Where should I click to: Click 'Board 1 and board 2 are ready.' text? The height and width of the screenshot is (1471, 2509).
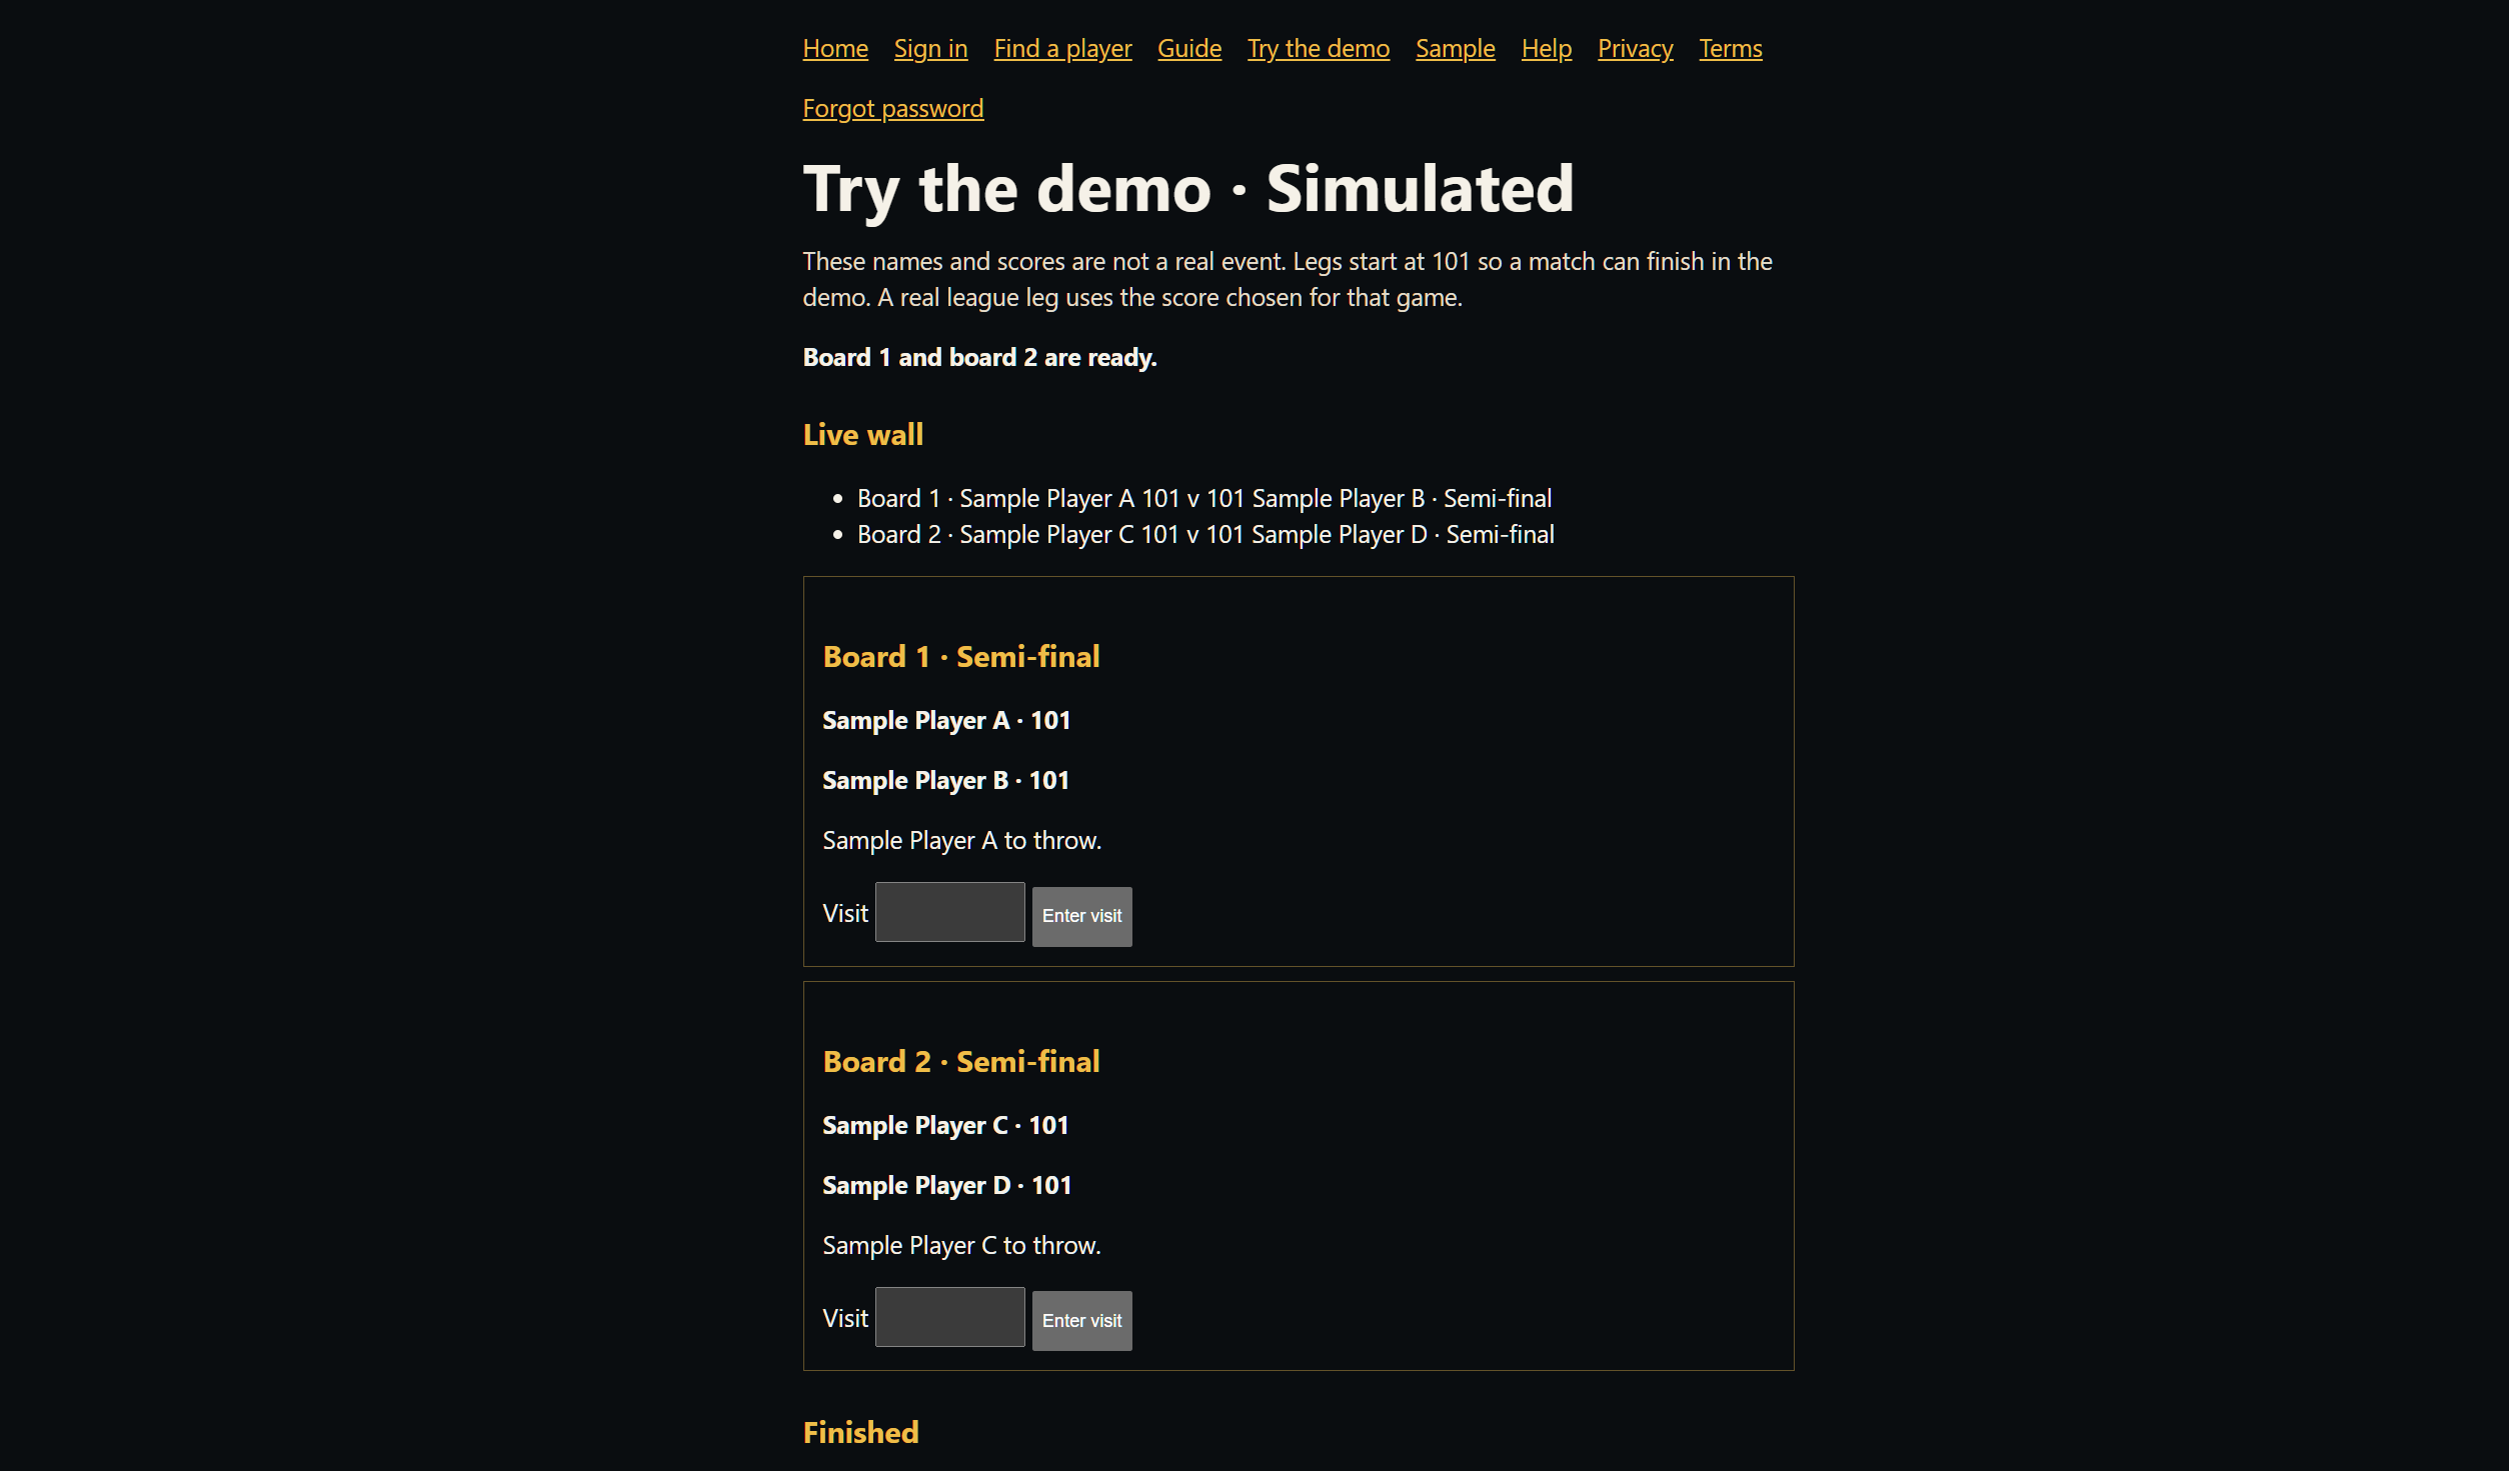pos(980,357)
